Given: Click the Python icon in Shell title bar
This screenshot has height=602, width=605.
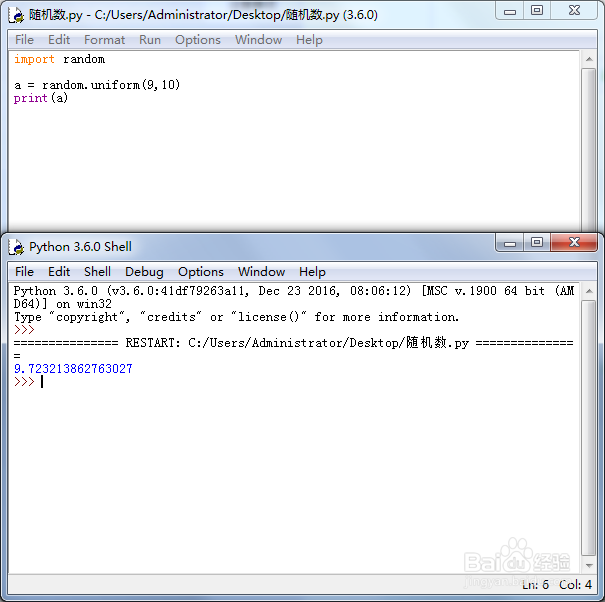Looking at the screenshot, I should pos(16,247).
